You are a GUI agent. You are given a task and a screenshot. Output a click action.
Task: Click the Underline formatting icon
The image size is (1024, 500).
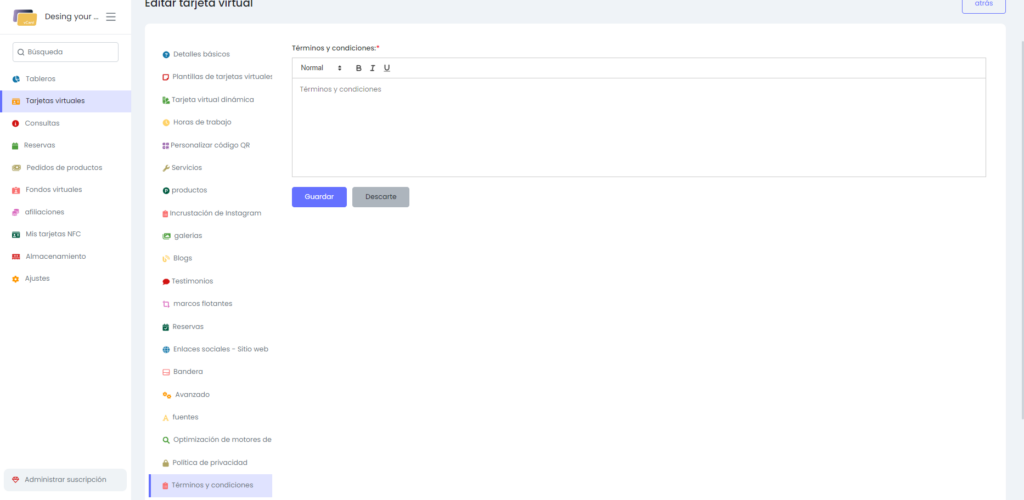click(x=387, y=68)
